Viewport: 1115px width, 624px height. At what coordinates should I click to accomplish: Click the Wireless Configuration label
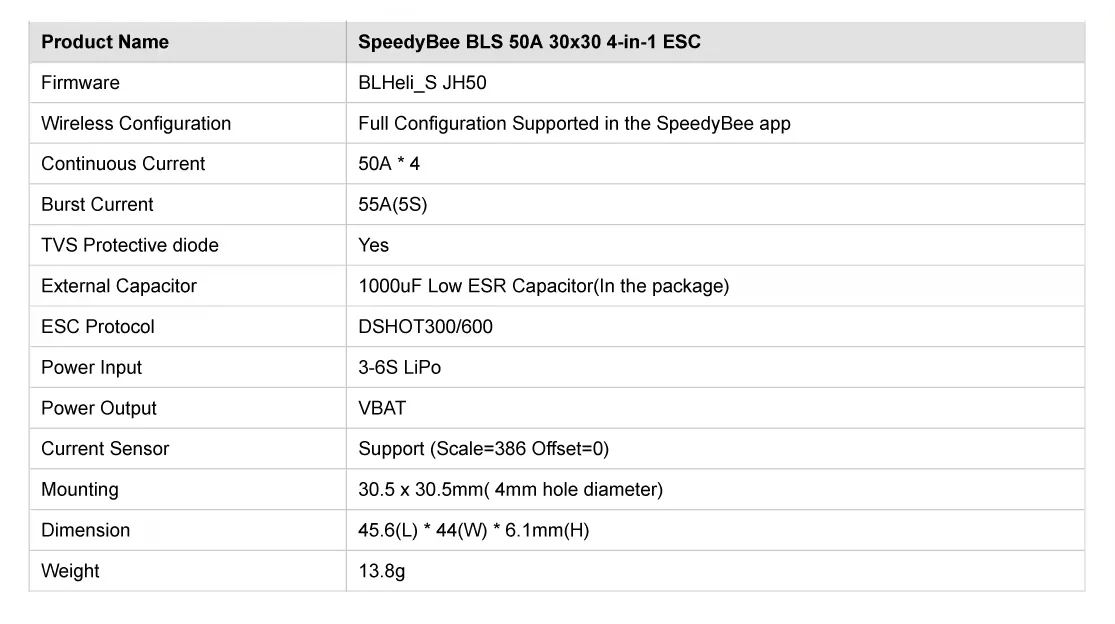point(136,124)
